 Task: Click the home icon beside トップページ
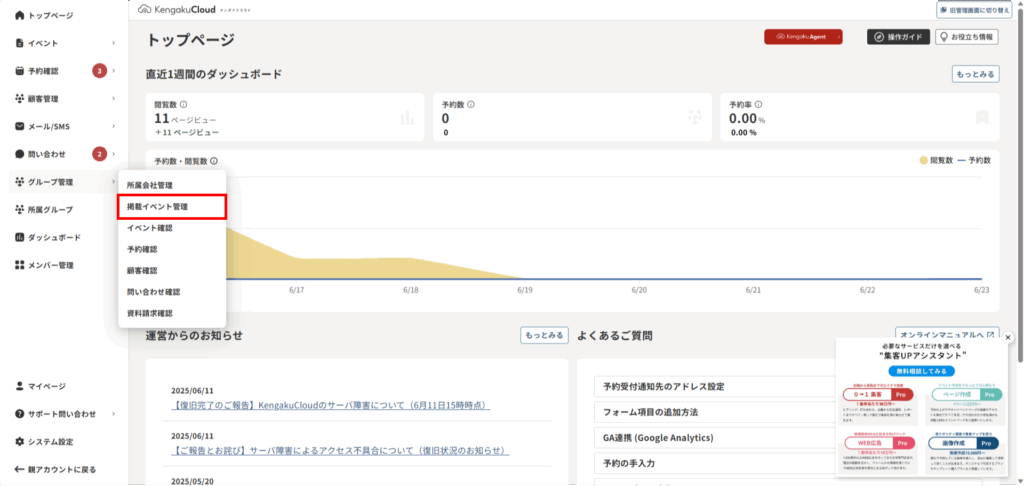[x=20, y=16]
